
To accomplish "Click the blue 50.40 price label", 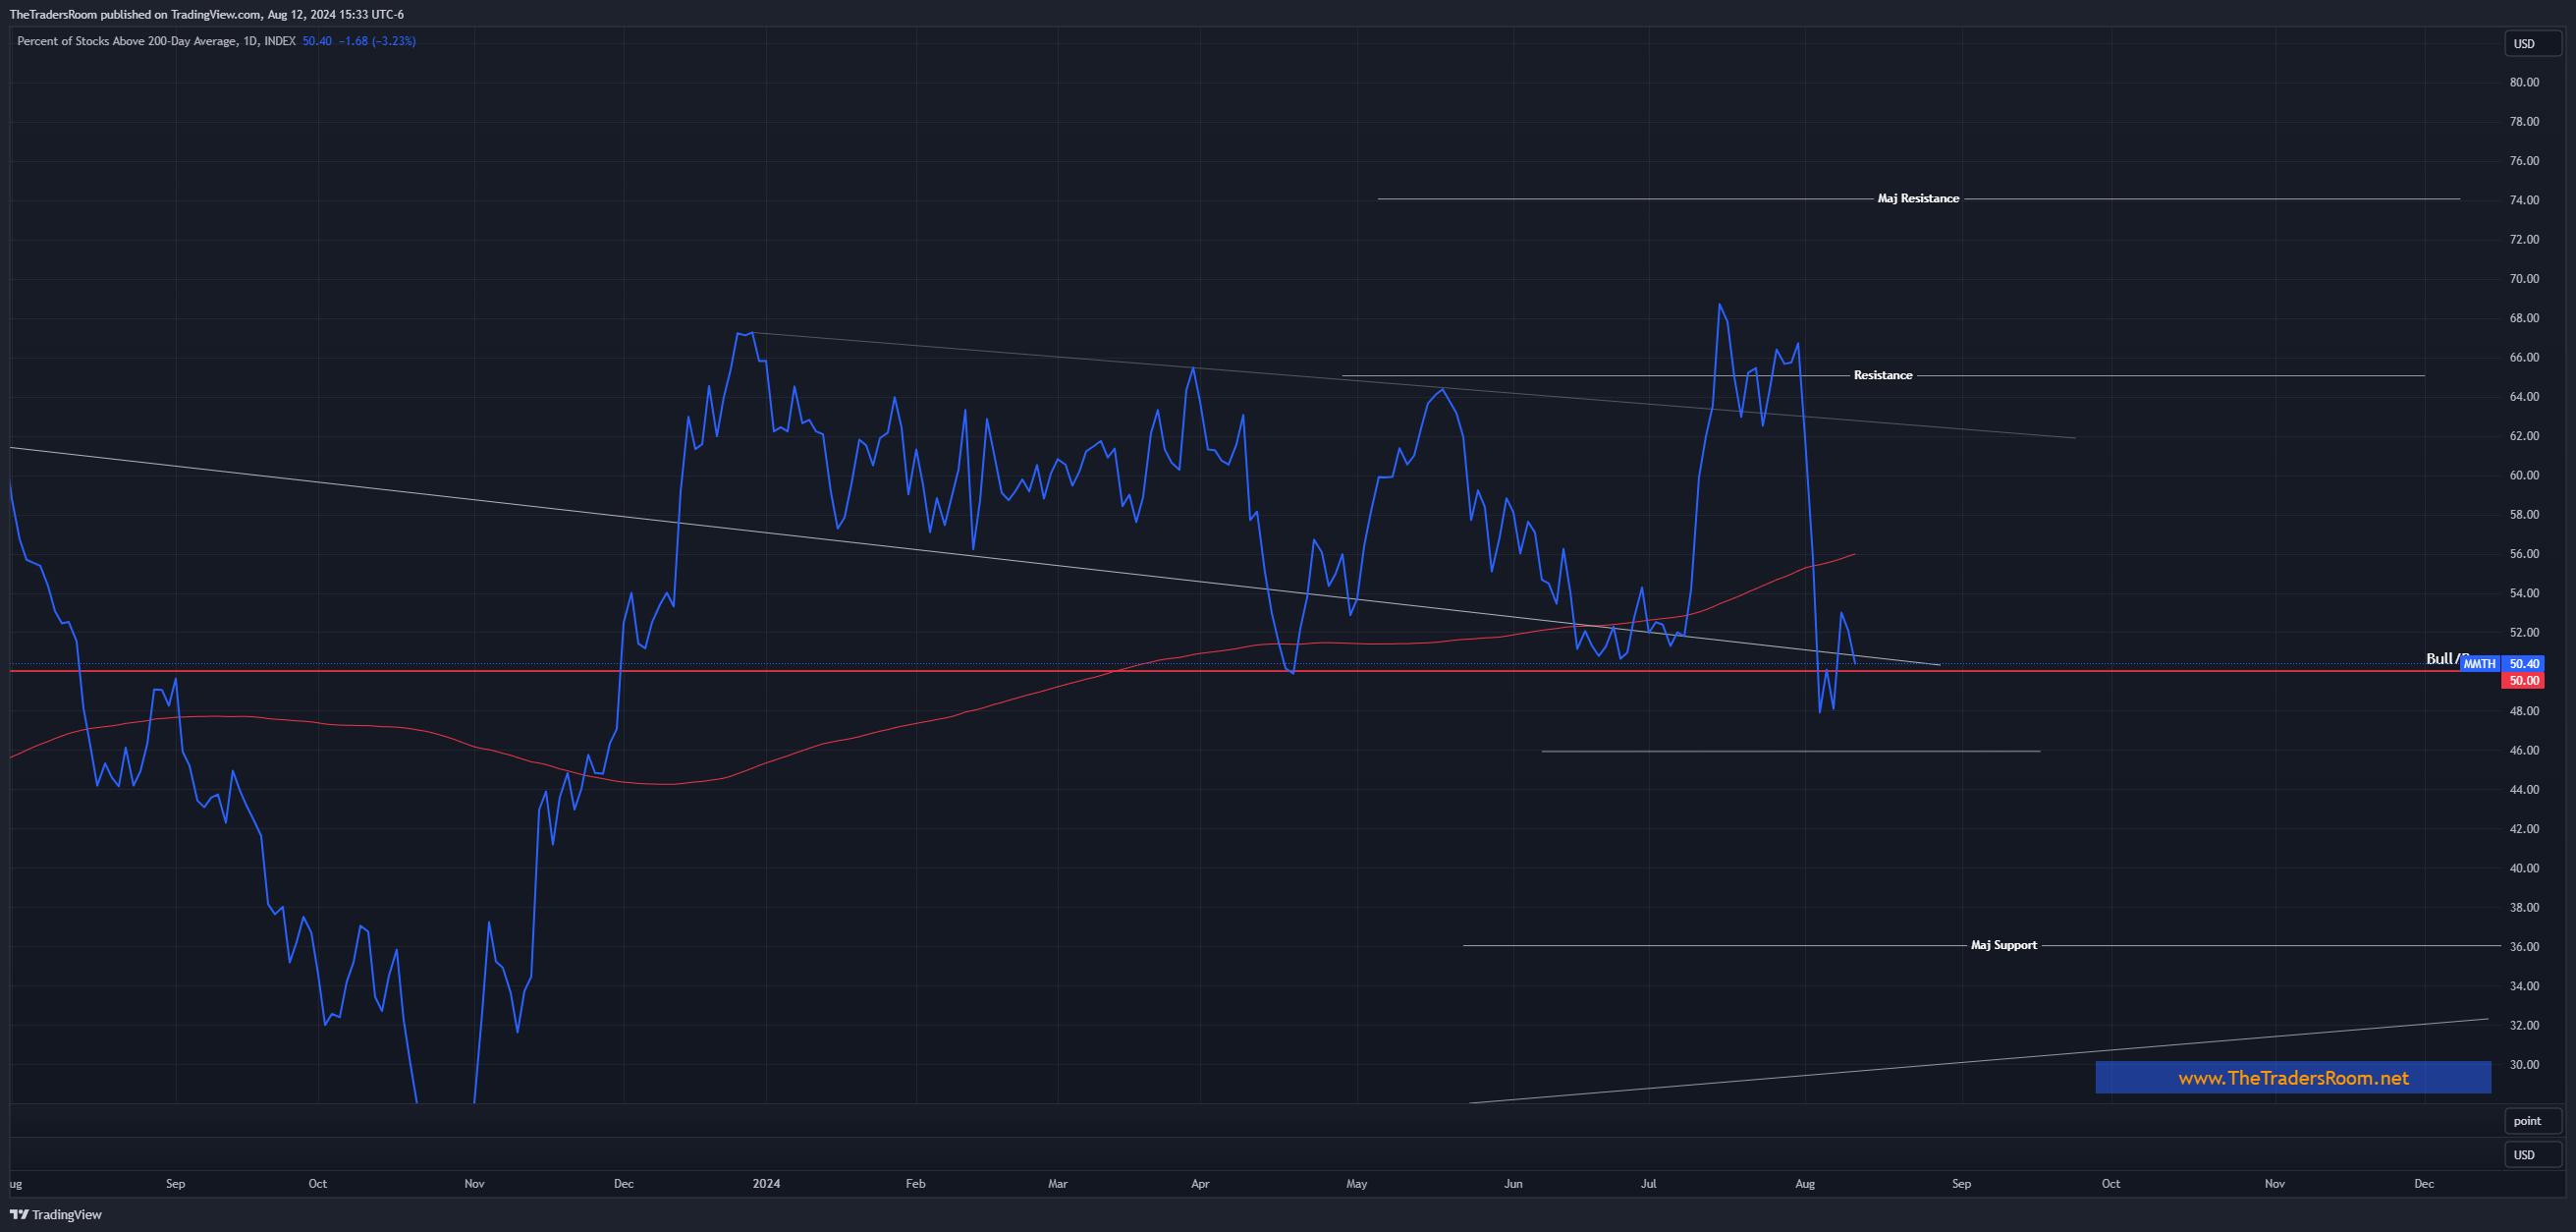I will (x=2524, y=664).
